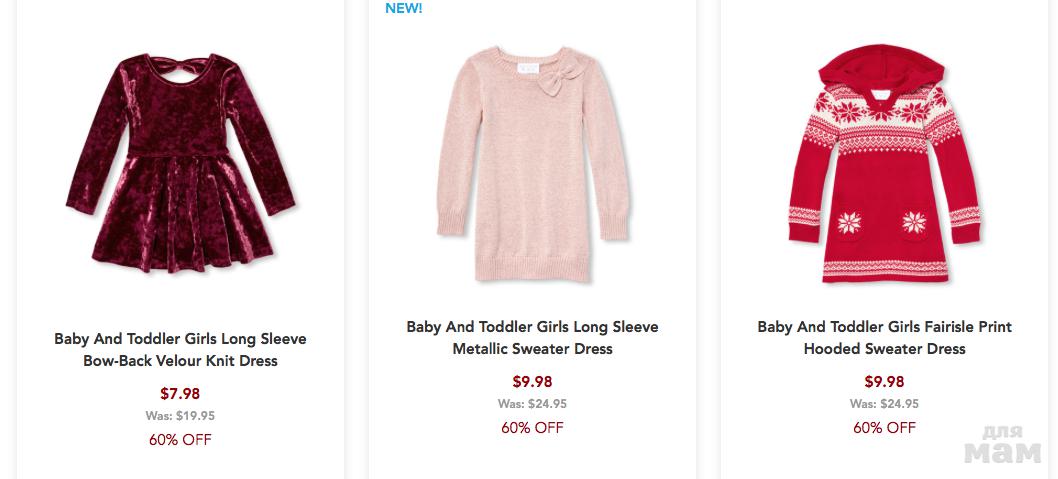Screen dimensions: 1058x479
Task: Click the Bow-Back Velour Knit Dress title
Action: 180,350
